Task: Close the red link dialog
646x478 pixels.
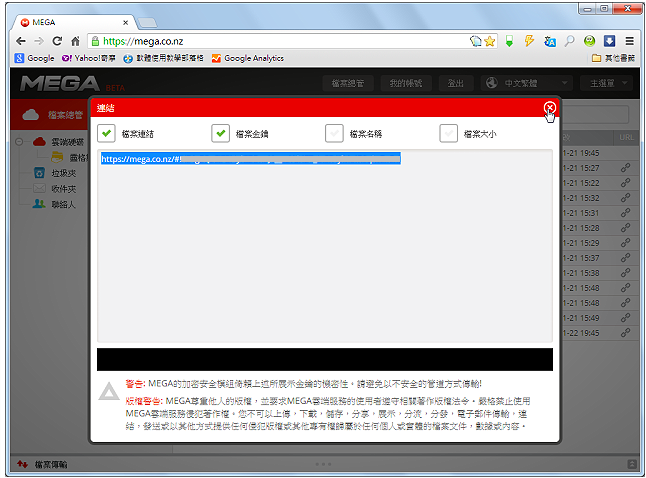Action: tap(549, 108)
